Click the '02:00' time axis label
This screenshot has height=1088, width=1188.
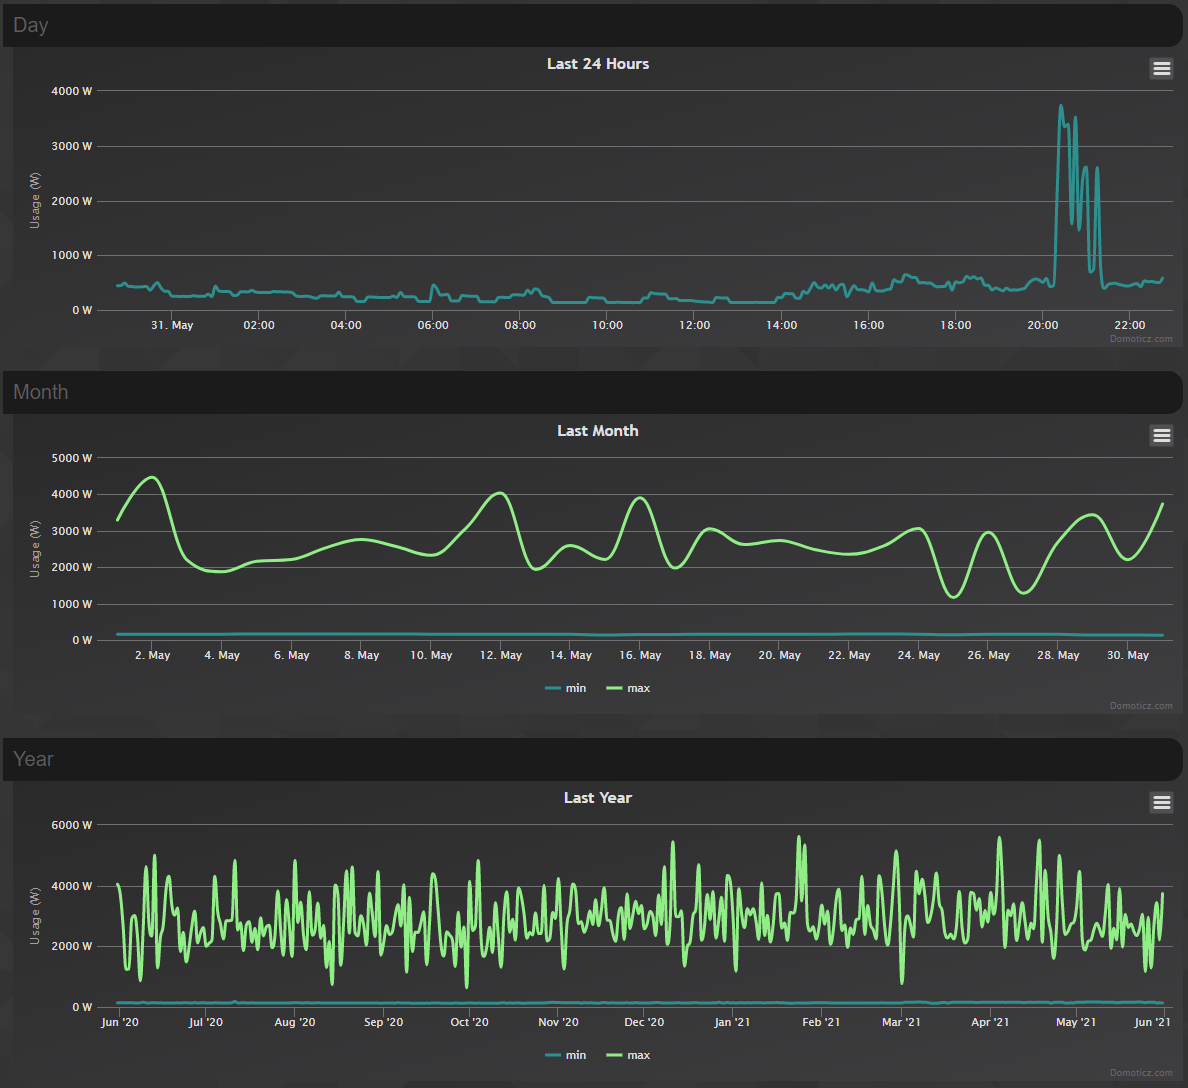(x=259, y=325)
